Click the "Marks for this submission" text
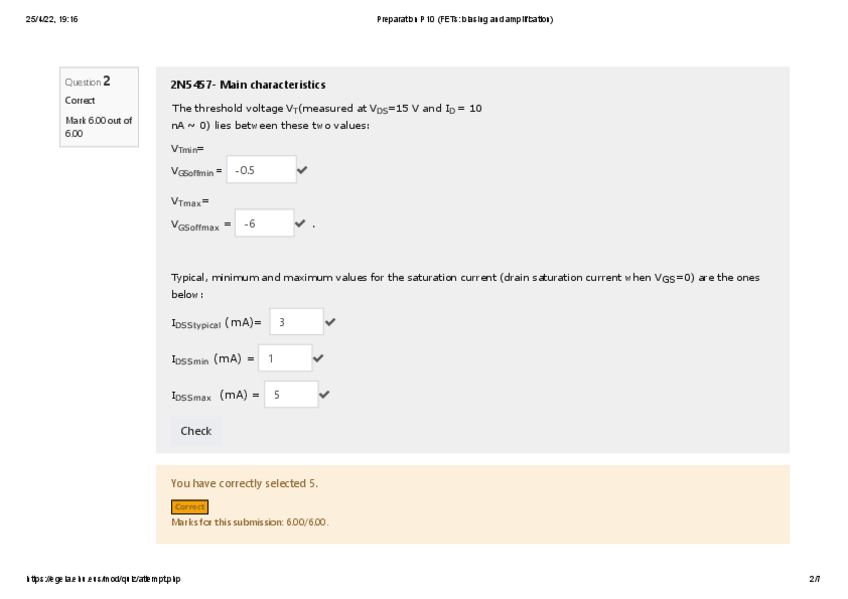Screen dimensions: 848x599 point(250,522)
